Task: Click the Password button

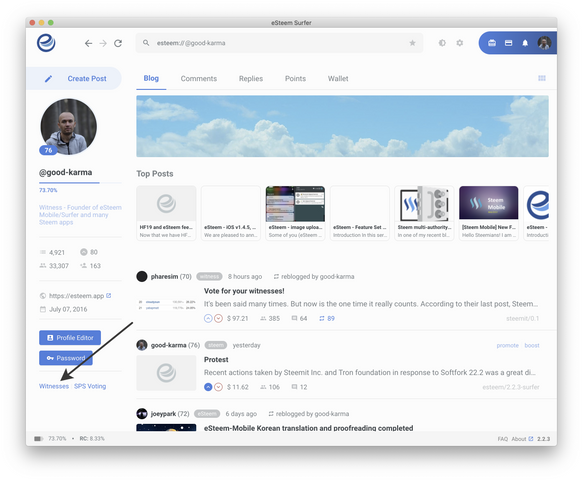Action: (66, 358)
